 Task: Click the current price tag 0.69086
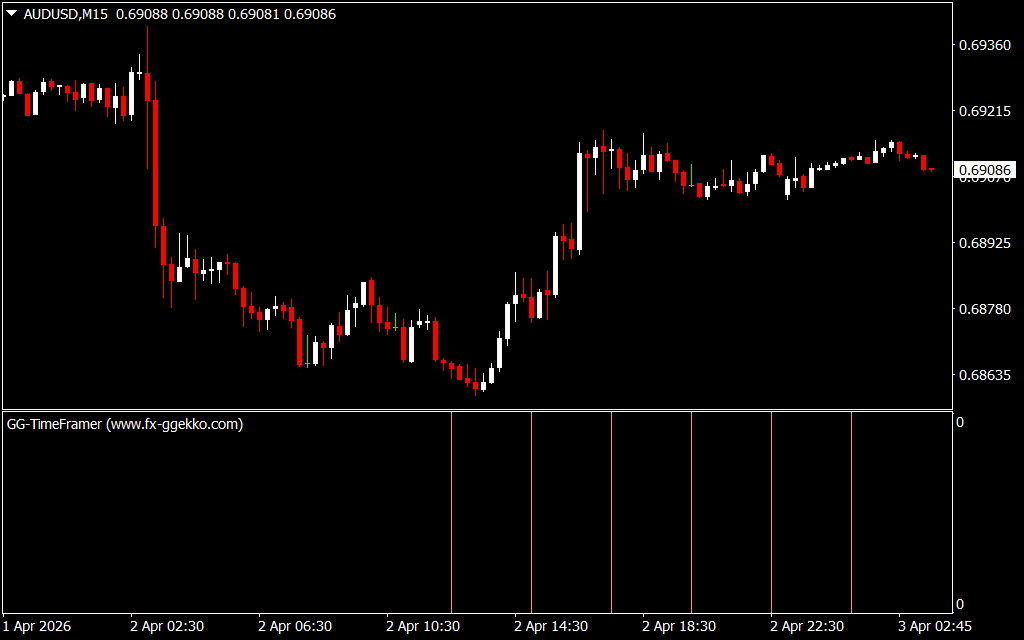[x=985, y=171]
